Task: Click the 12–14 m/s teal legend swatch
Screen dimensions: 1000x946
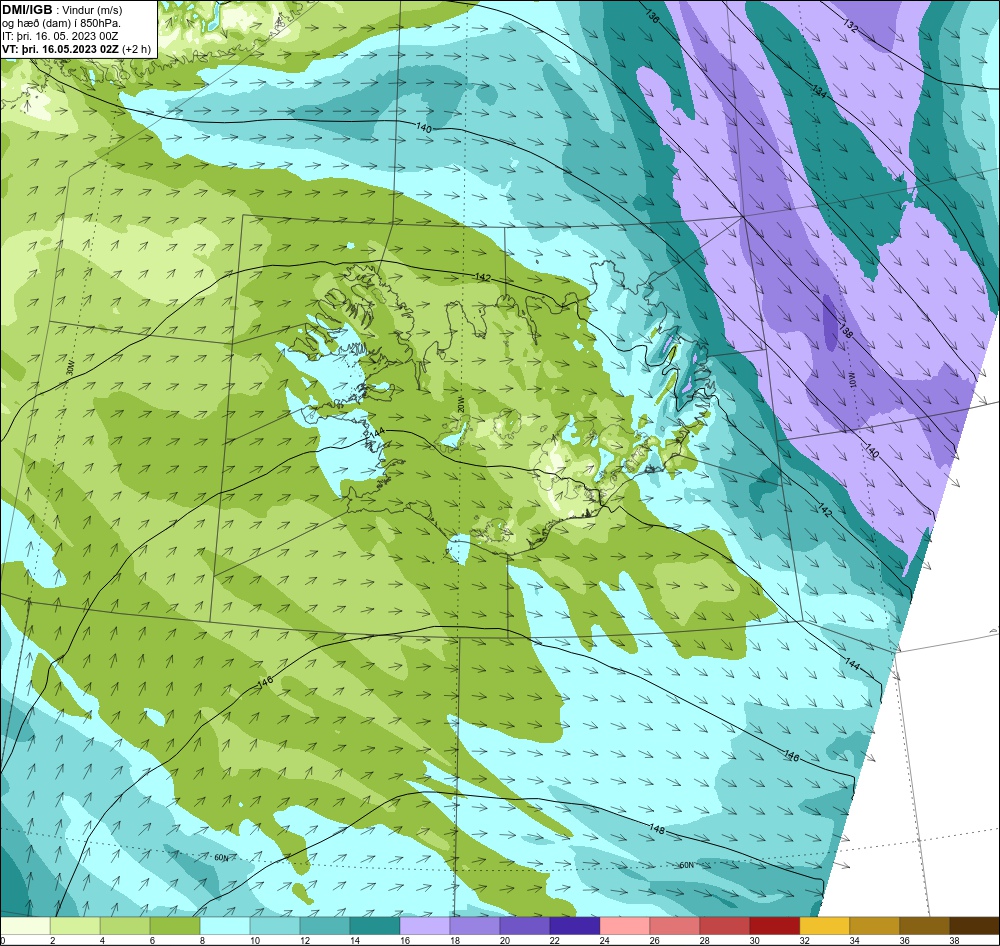Action: click(325, 926)
